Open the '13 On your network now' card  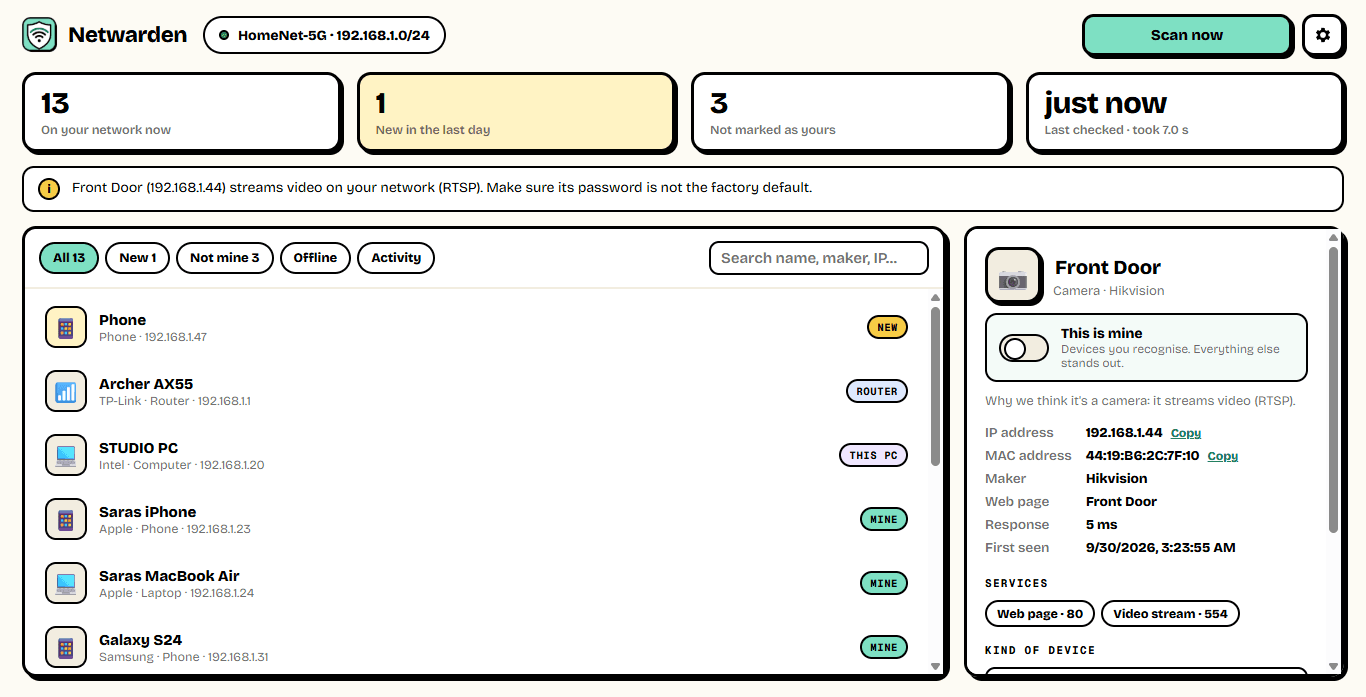tap(181, 112)
